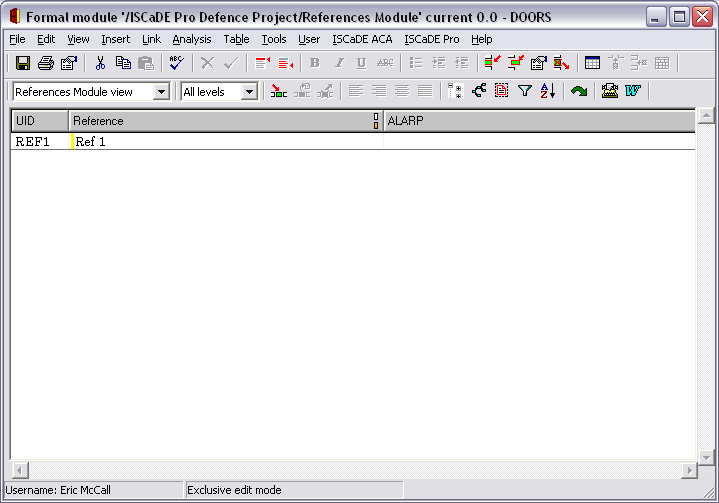Open the Analysis menu
719x503 pixels.
[191, 39]
